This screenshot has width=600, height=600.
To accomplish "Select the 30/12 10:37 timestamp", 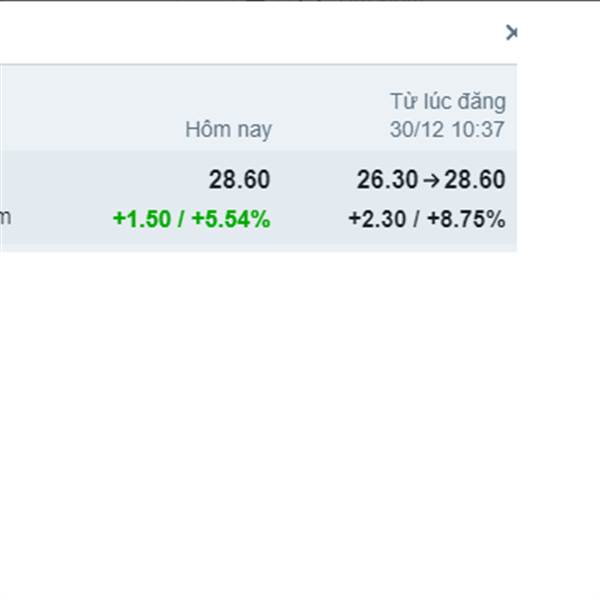I will [x=447, y=129].
